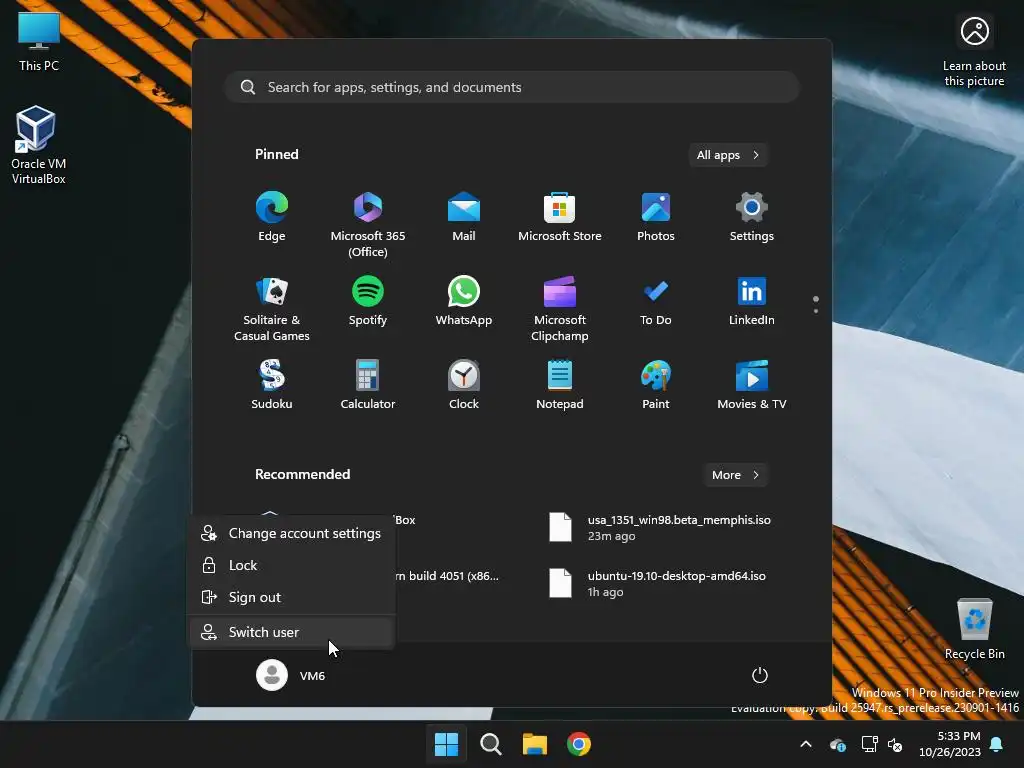Launch Notepad
This screenshot has height=768, width=1024.
(560, 385)
